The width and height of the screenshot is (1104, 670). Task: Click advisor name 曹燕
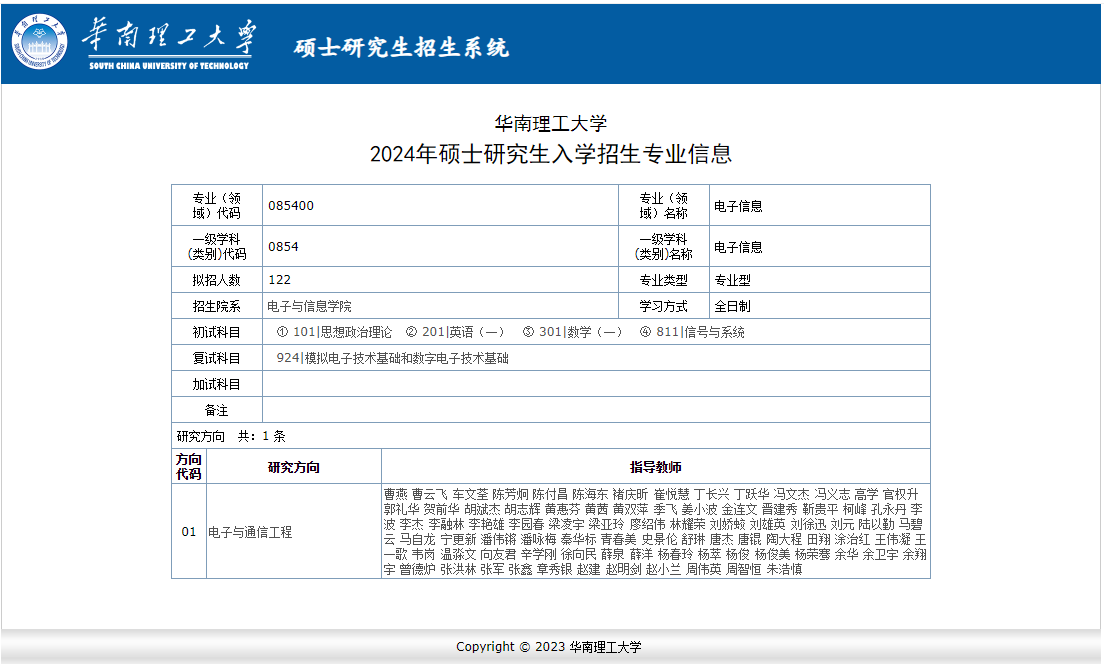[x=396, y=495]
